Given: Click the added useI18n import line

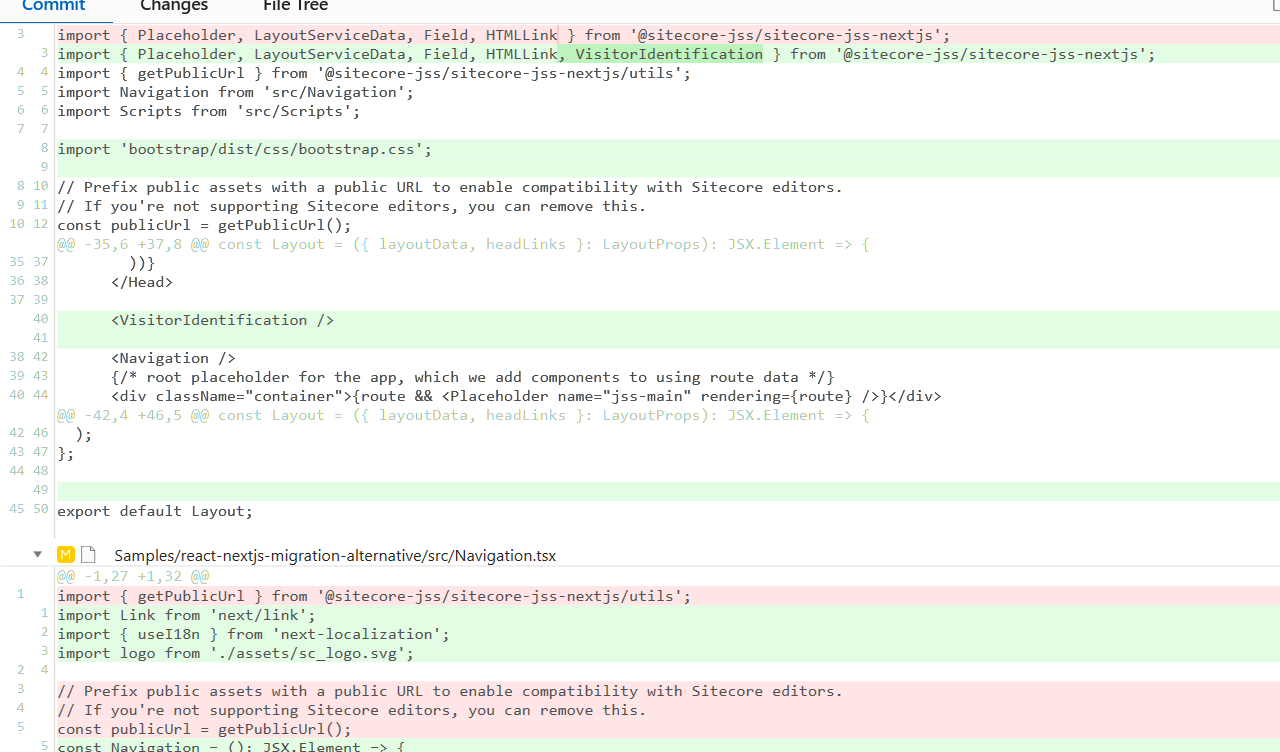Looking at the screenshot, I should click(x=253, y=634).
